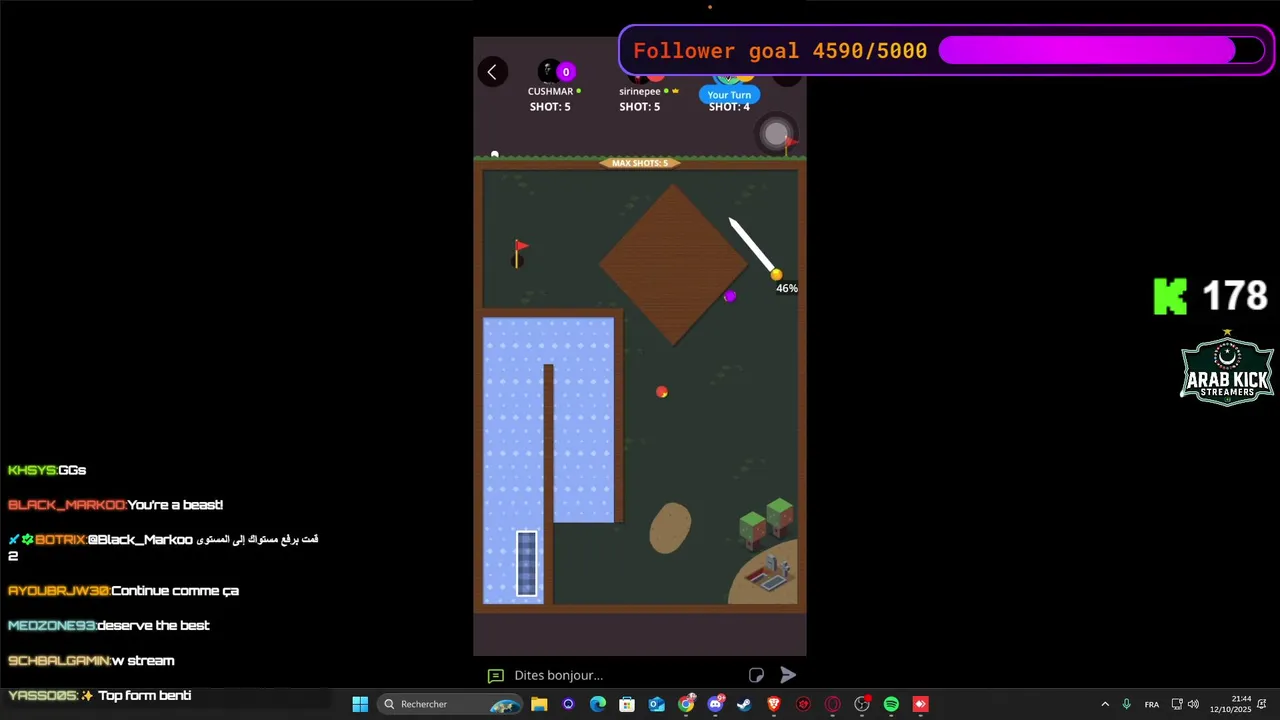The image size is (1280, 720).
Task: Open Steam from taskbar
Action: 744,704
